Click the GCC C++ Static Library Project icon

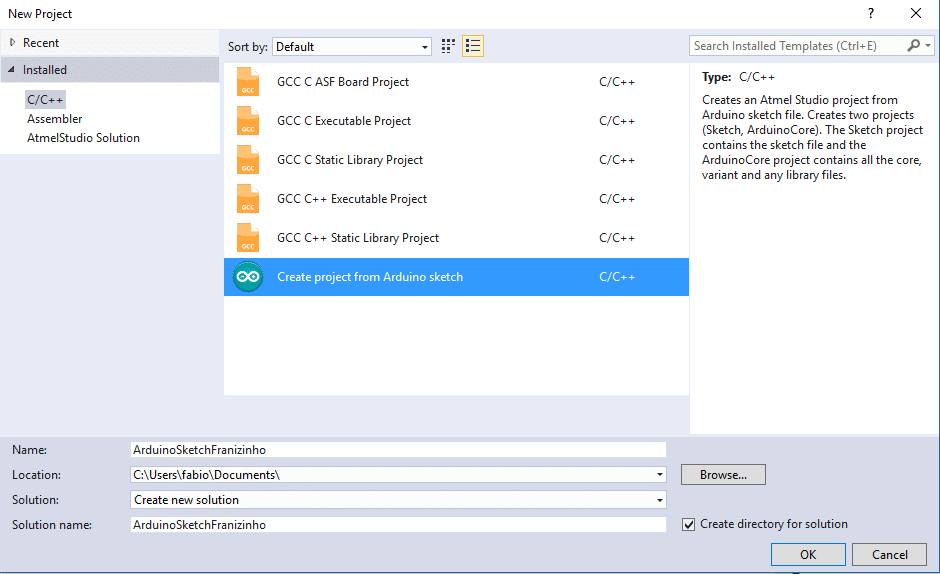point(248,238)
